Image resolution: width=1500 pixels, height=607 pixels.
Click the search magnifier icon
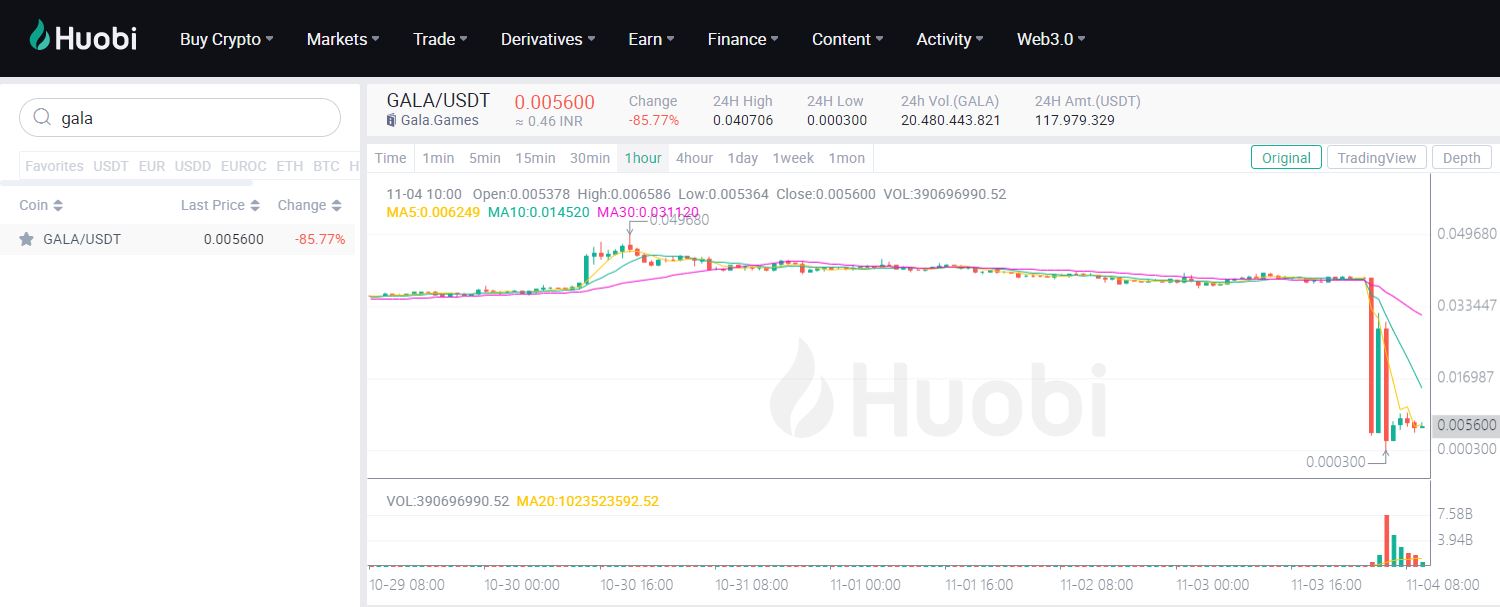pyautogui.click(x=42, y=118)
